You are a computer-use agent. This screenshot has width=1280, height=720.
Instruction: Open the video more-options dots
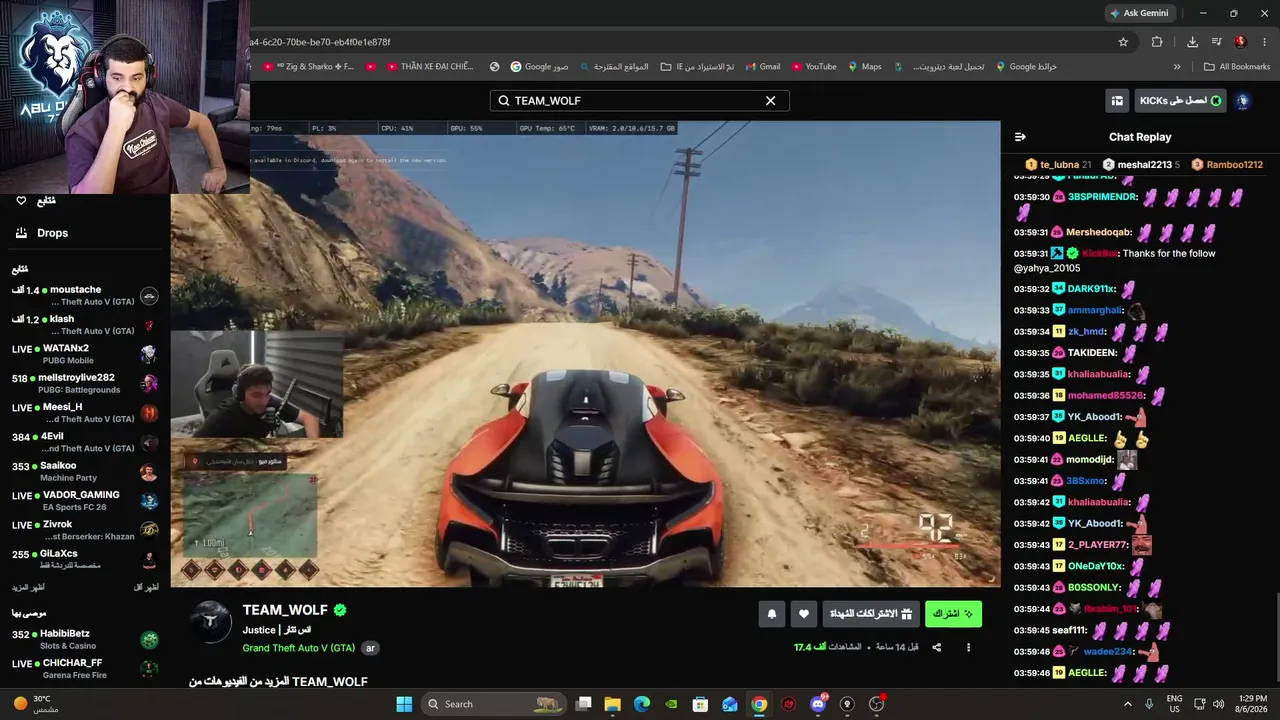coord(968,648)
